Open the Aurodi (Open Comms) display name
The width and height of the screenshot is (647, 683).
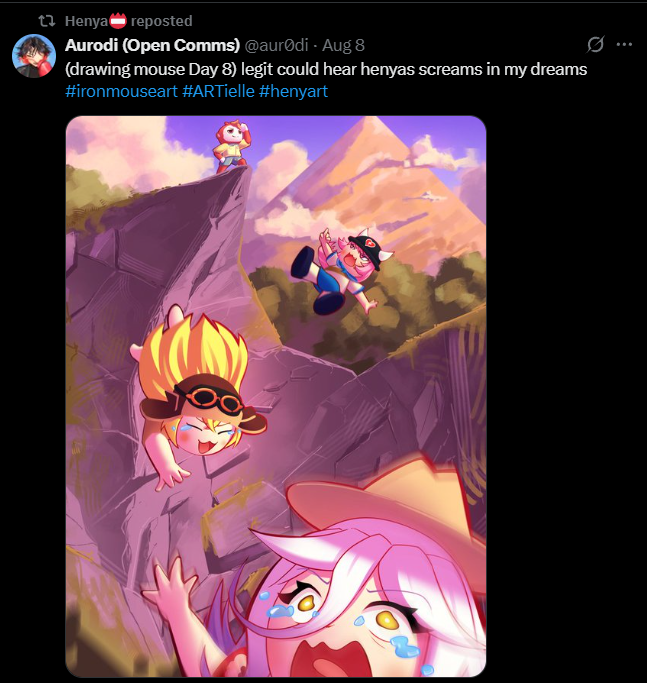152,45
